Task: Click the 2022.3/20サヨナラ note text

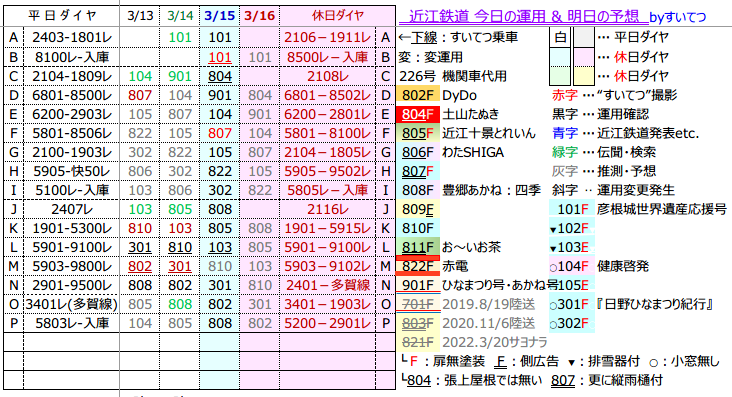Action: 494,342
